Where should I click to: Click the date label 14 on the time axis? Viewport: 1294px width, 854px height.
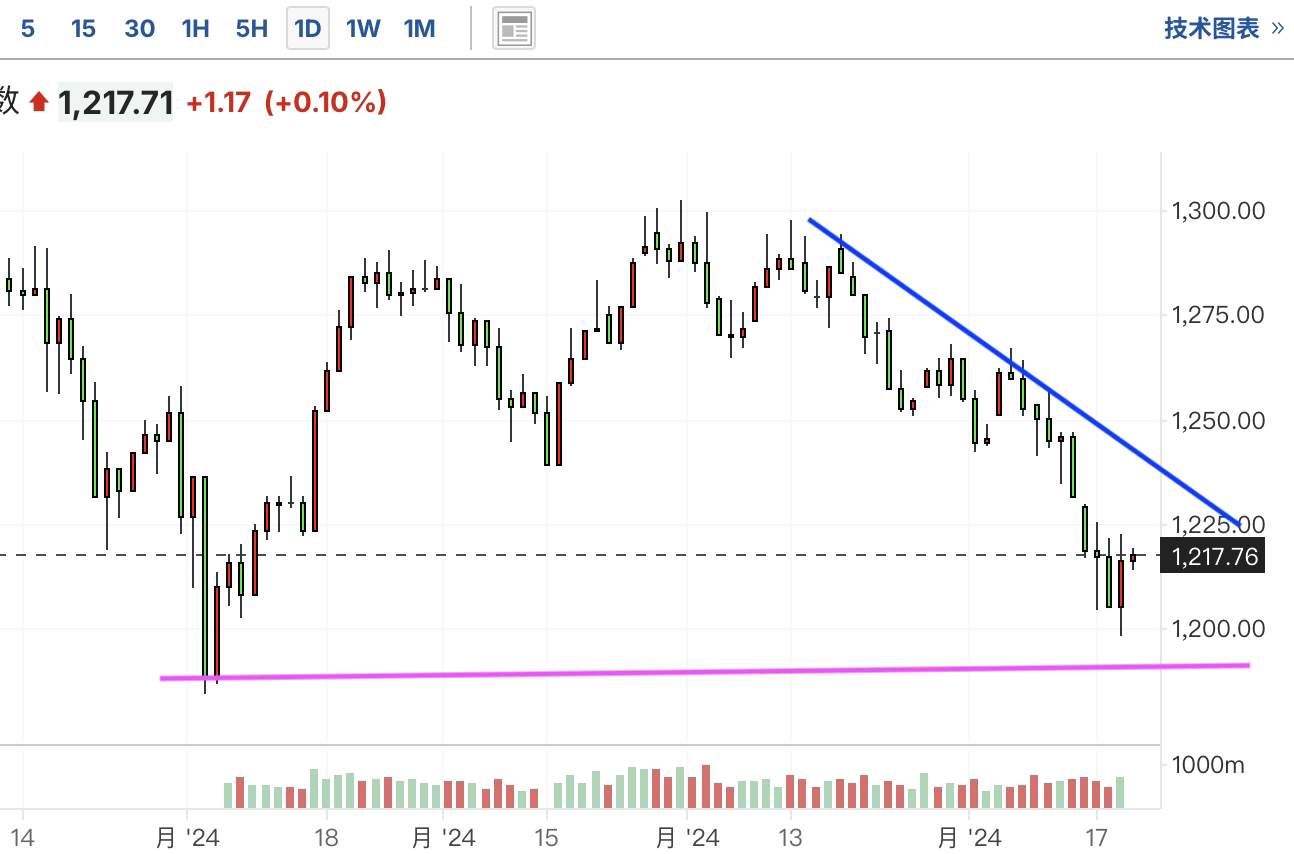pyautogui.click(x=22, y=836)
